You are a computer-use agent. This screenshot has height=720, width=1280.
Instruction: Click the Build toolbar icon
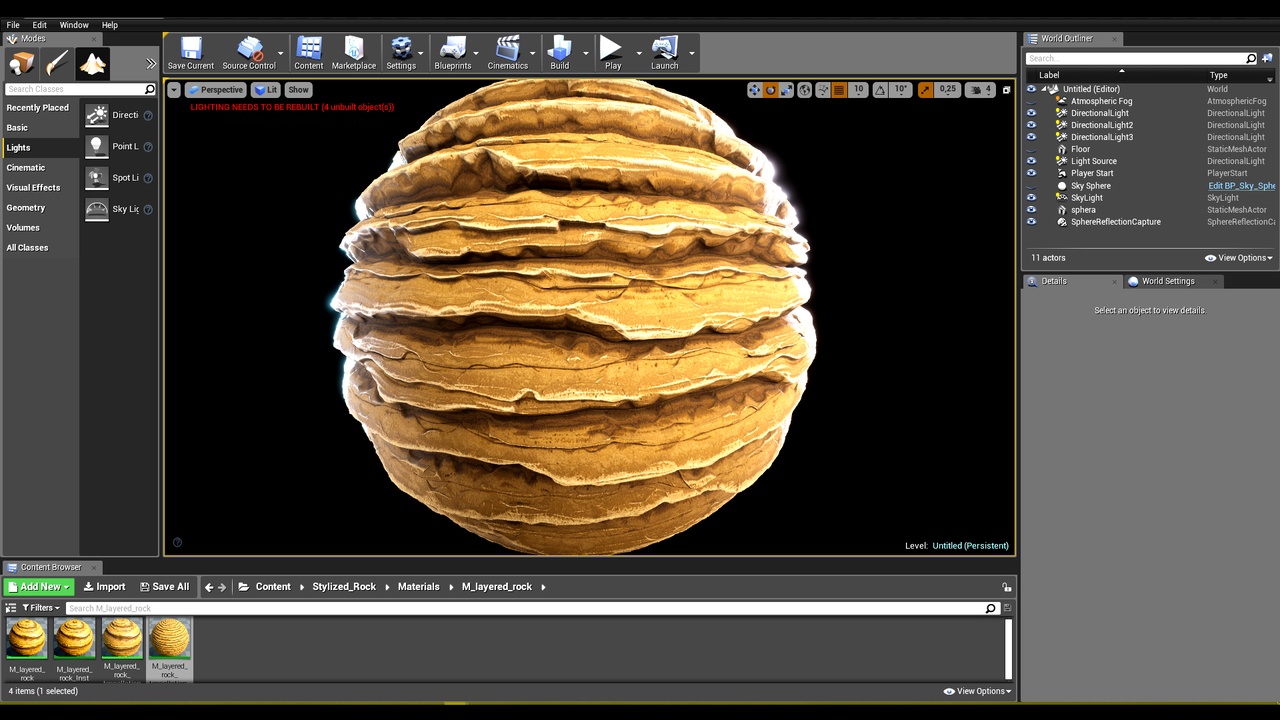(560, 53)
